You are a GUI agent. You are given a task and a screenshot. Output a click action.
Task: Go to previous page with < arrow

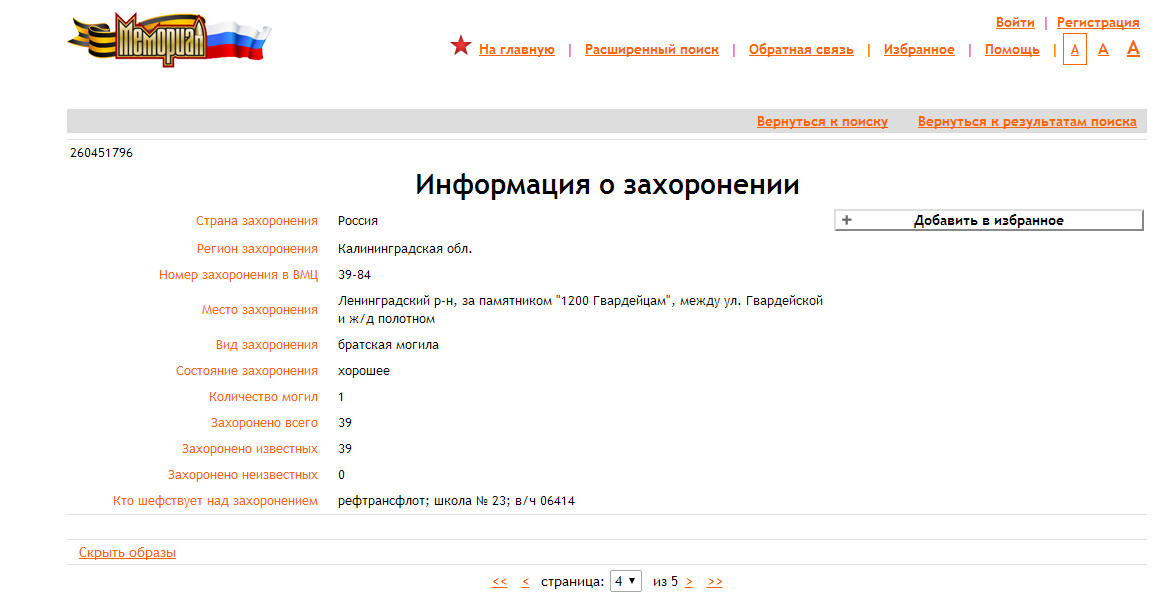click(x=526, y=582)
